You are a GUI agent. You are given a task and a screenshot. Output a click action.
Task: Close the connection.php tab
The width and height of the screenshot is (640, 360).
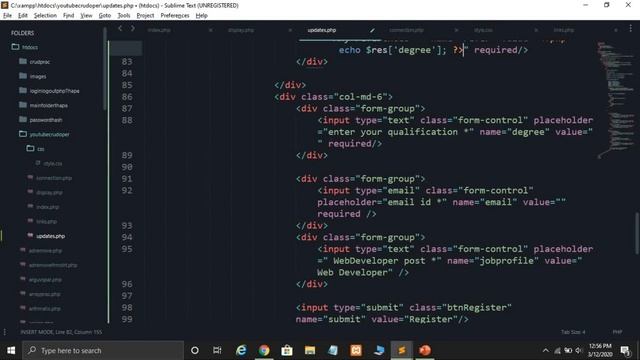pyautogui.click(x=456, y=30)
